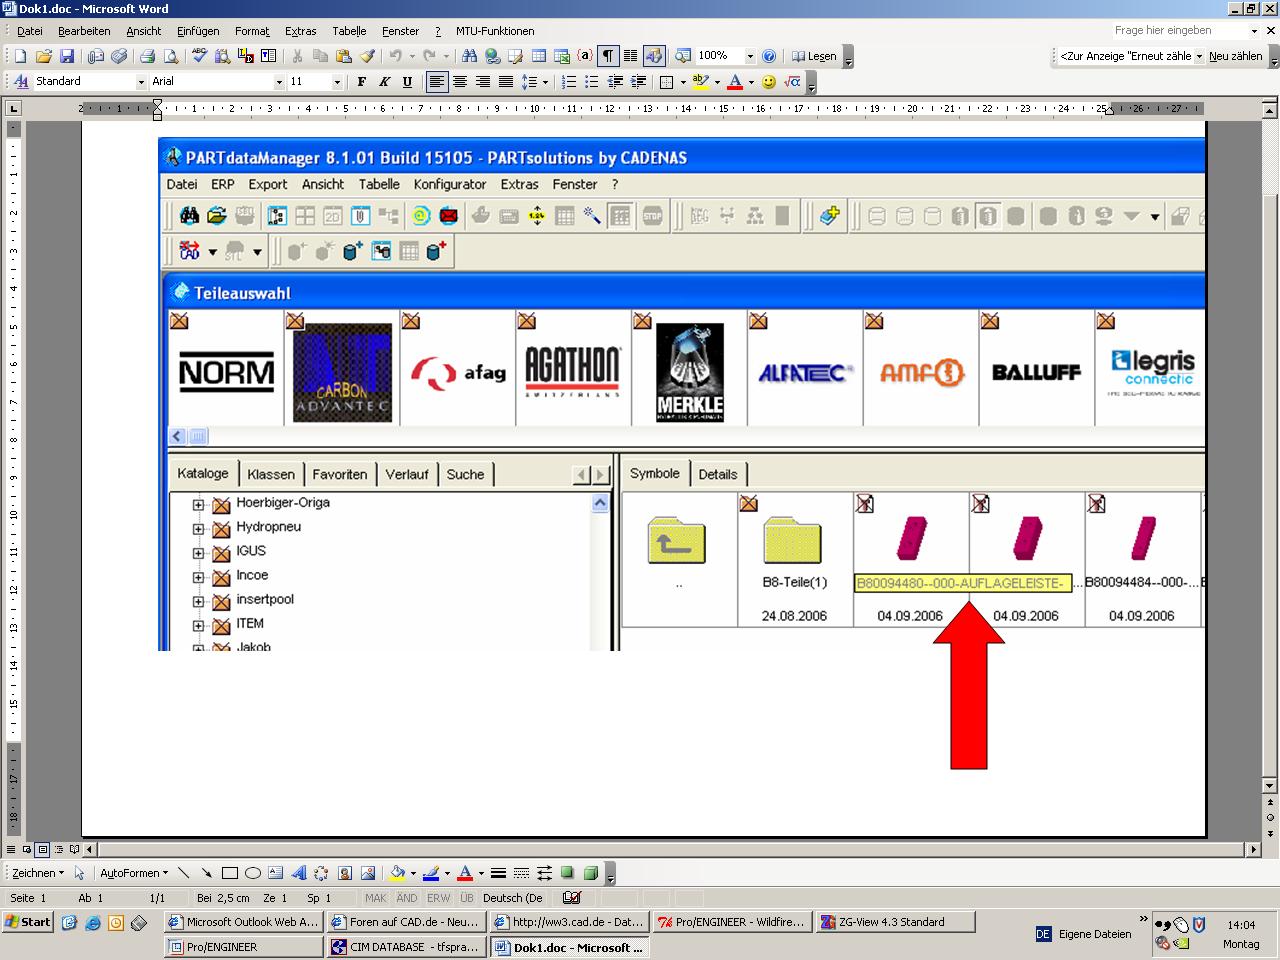
Task: Open the Style combo box showing Standard
Action: click(89, 82)
